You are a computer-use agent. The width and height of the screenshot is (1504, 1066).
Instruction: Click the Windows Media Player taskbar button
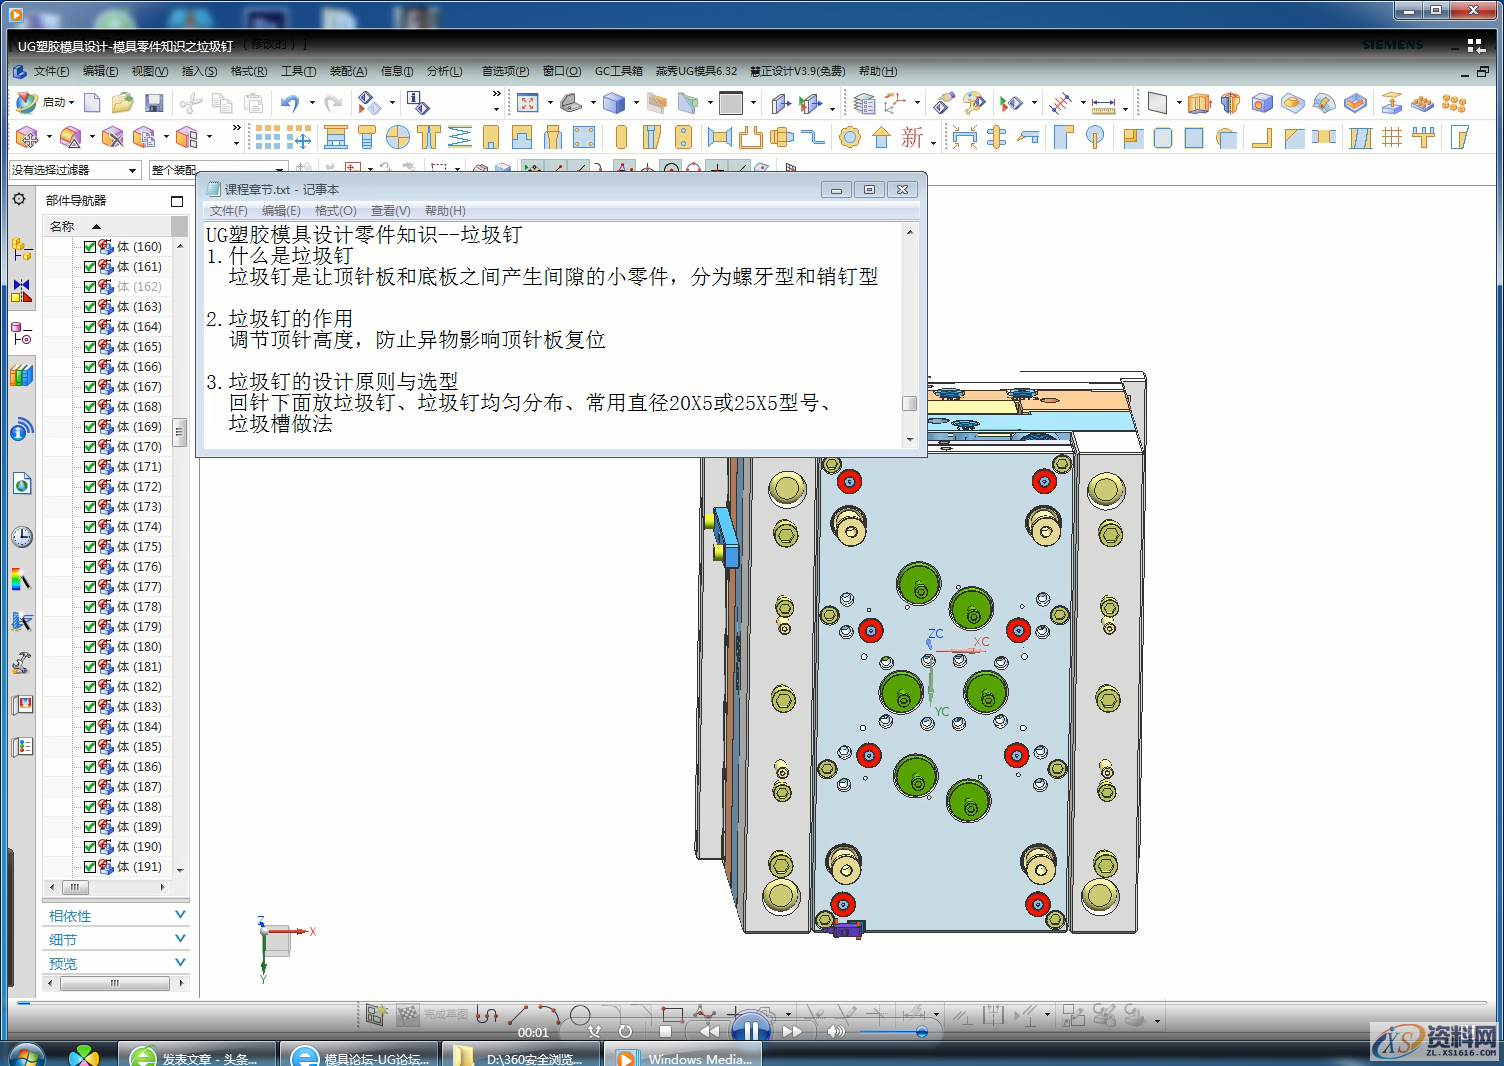click(683, 1056)
